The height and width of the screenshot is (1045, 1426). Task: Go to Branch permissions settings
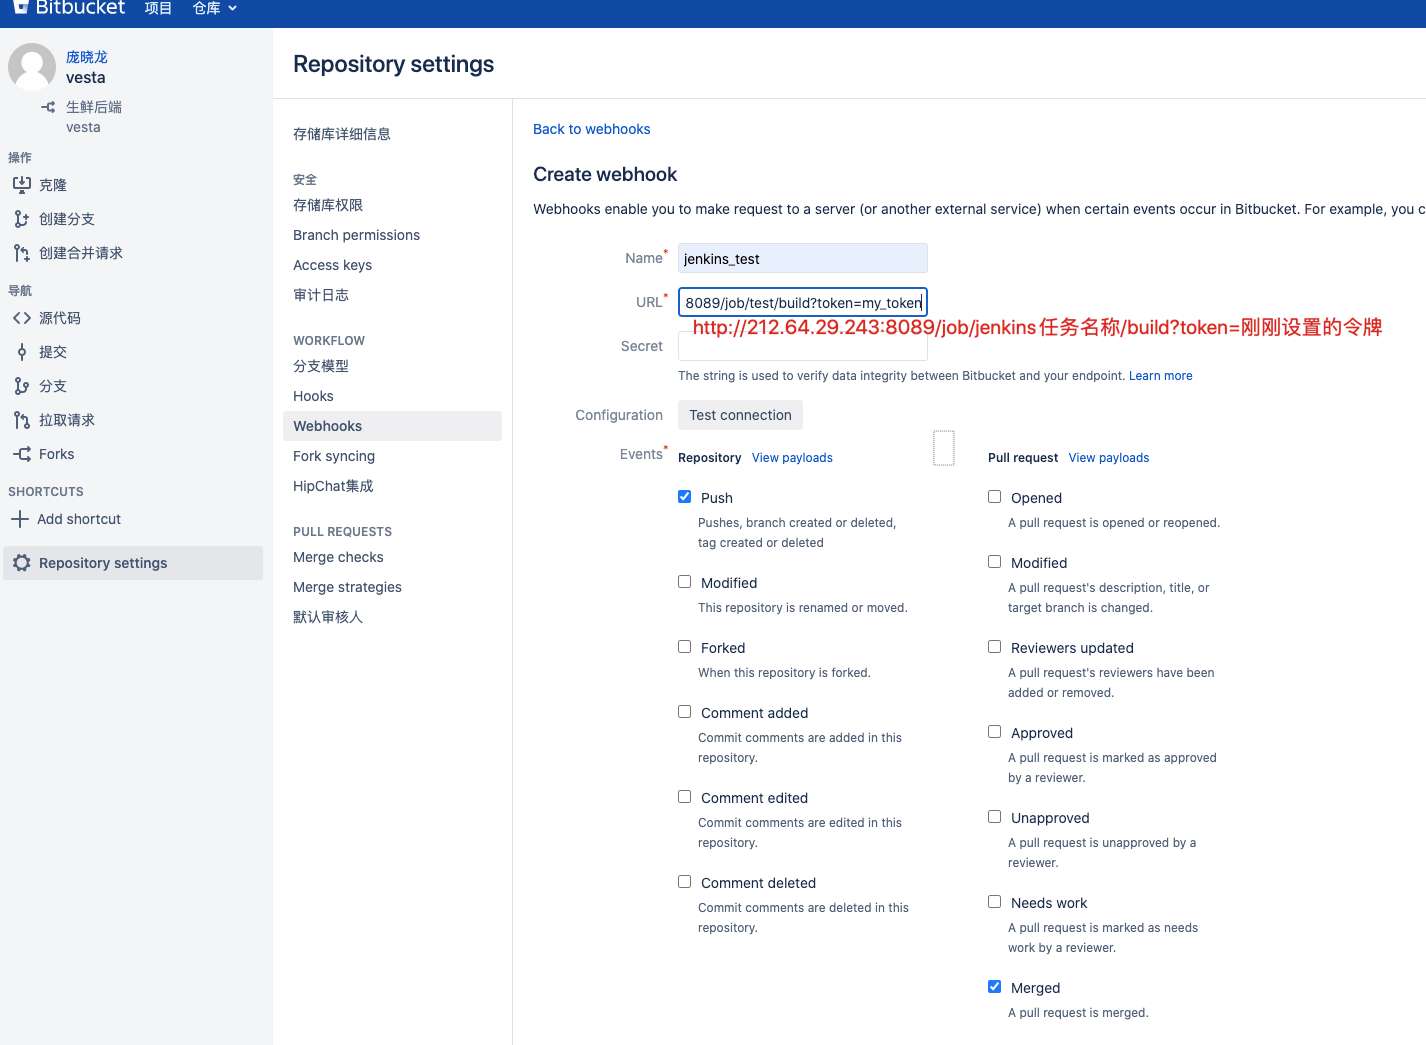point(357,235)
